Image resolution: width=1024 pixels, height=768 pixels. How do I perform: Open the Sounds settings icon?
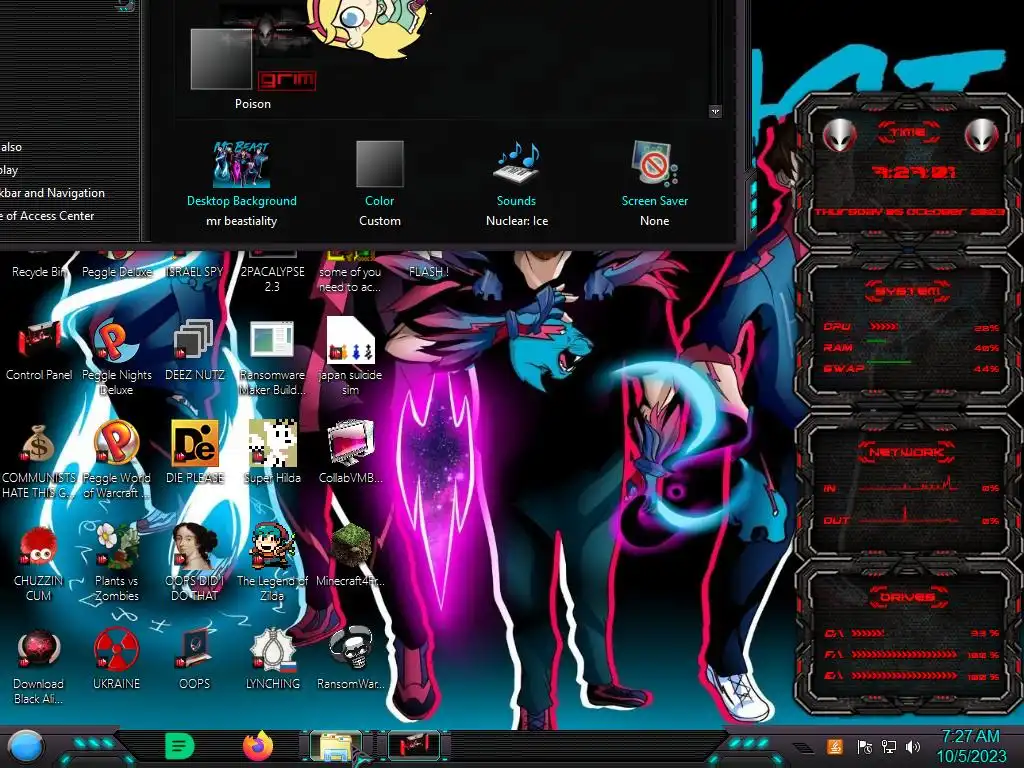click(x=517, y=184)
